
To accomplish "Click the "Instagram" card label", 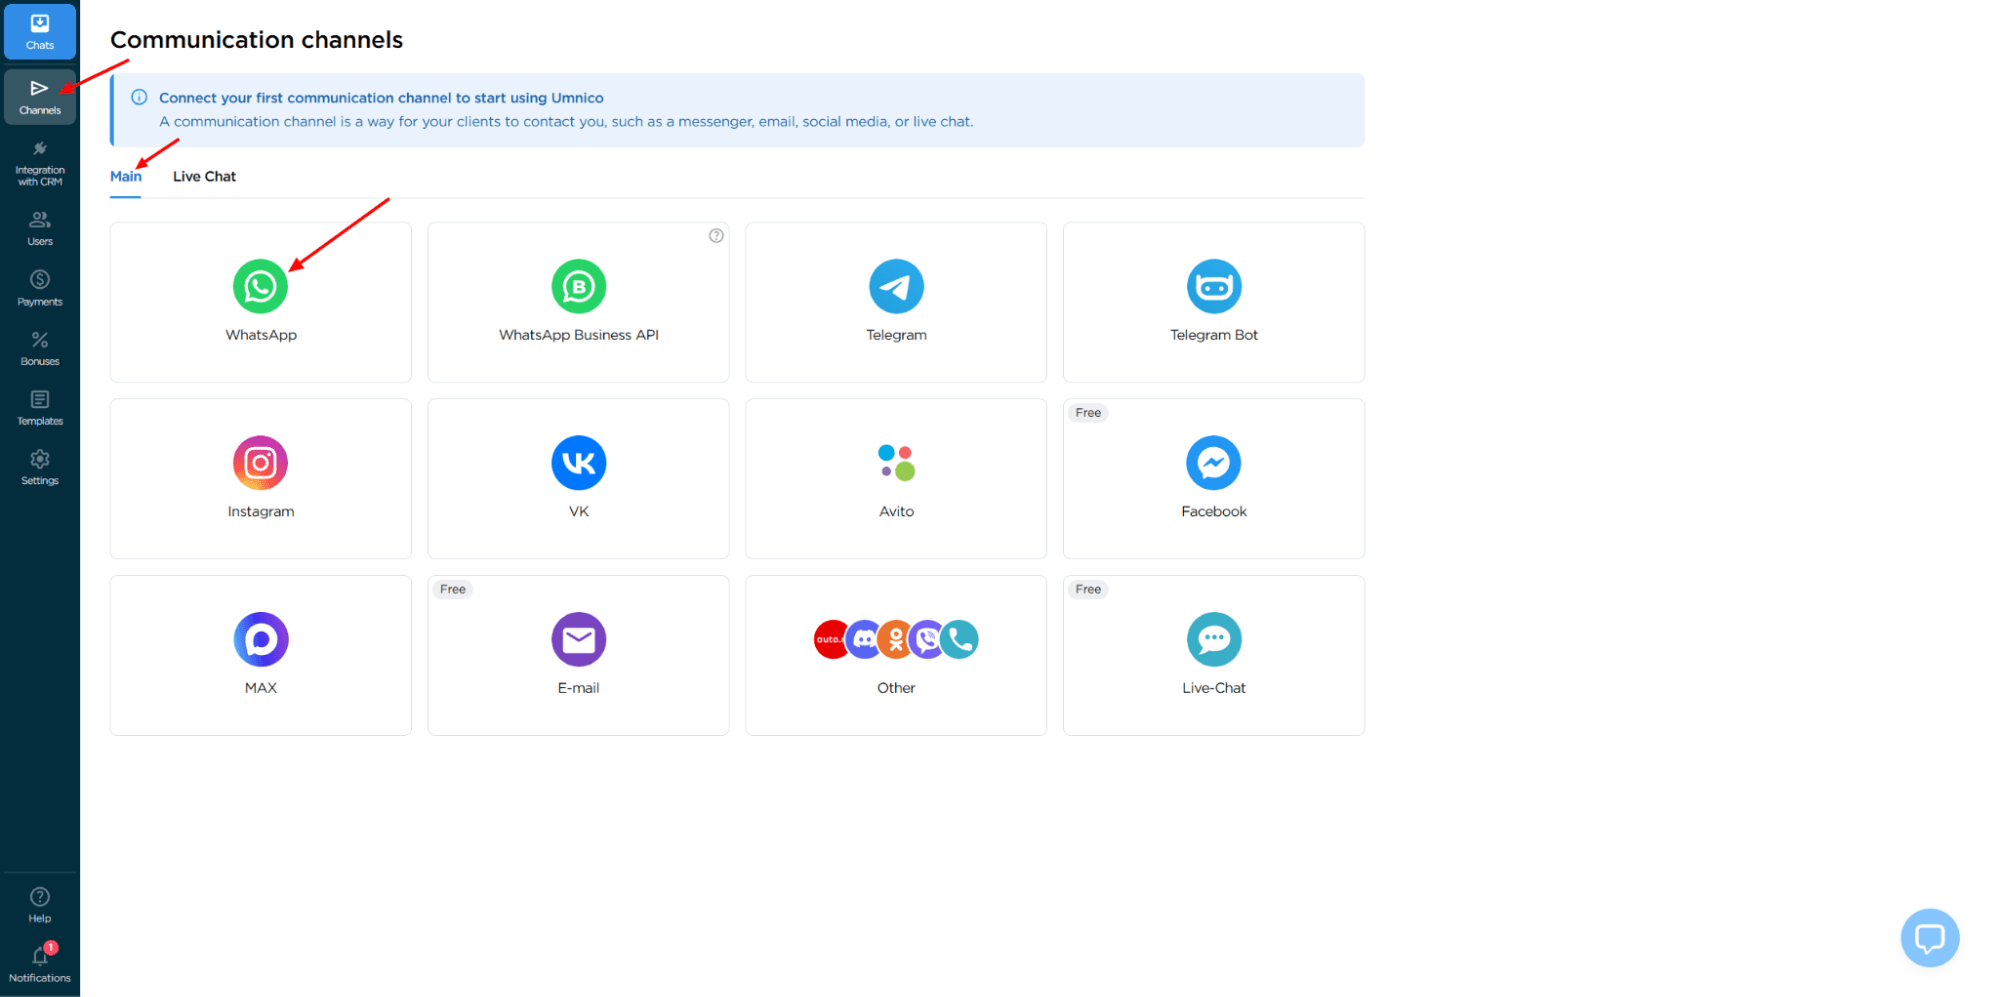I will pyautogui.click(x=261, y=511).
